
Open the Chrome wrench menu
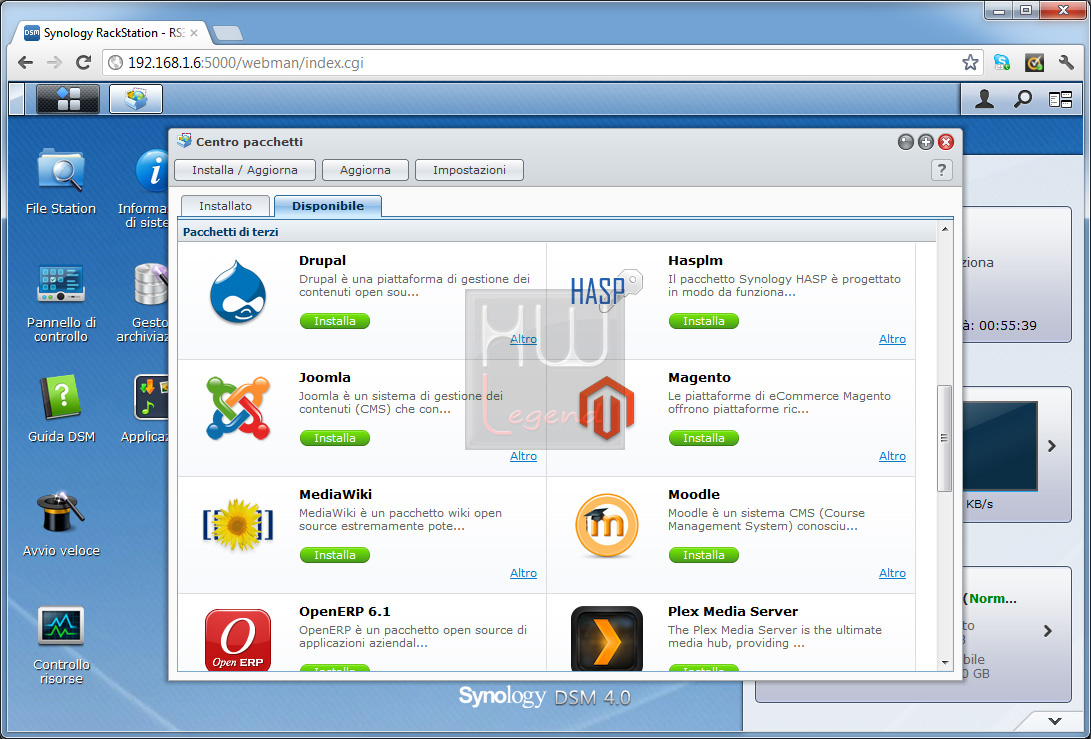(1066, 63)
